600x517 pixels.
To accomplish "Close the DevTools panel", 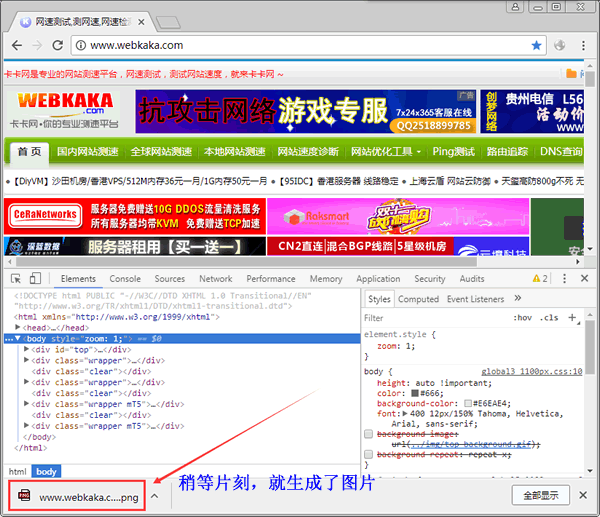I will click(x=584, y=278).
